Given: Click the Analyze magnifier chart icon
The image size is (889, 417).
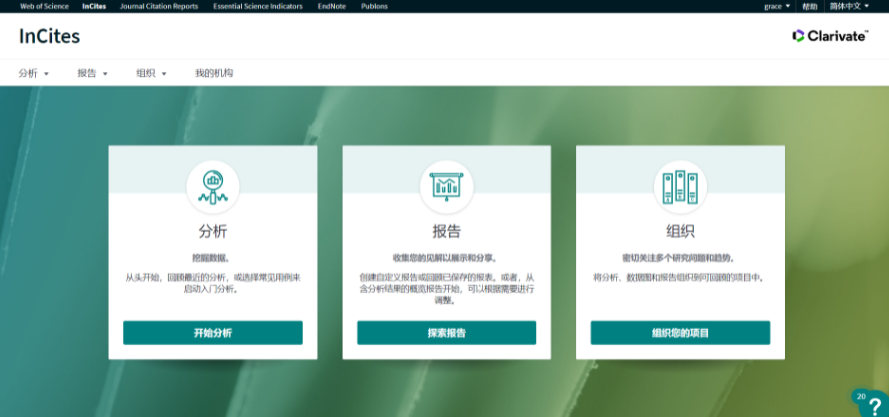Looking at the screenshot, I should (x=213, y=187).
